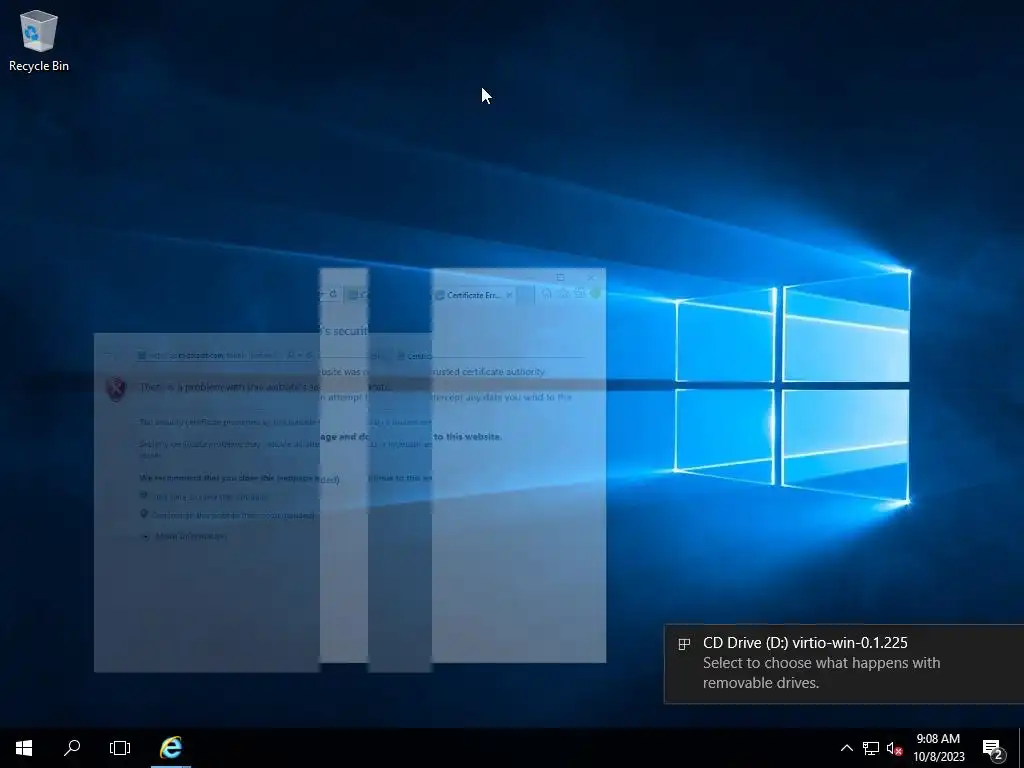Image resolution: width=1024 pixels, height=768 pixels.
Task: Open the Windows Start menu
Action: pyautogui.click(x=24, y=748)
